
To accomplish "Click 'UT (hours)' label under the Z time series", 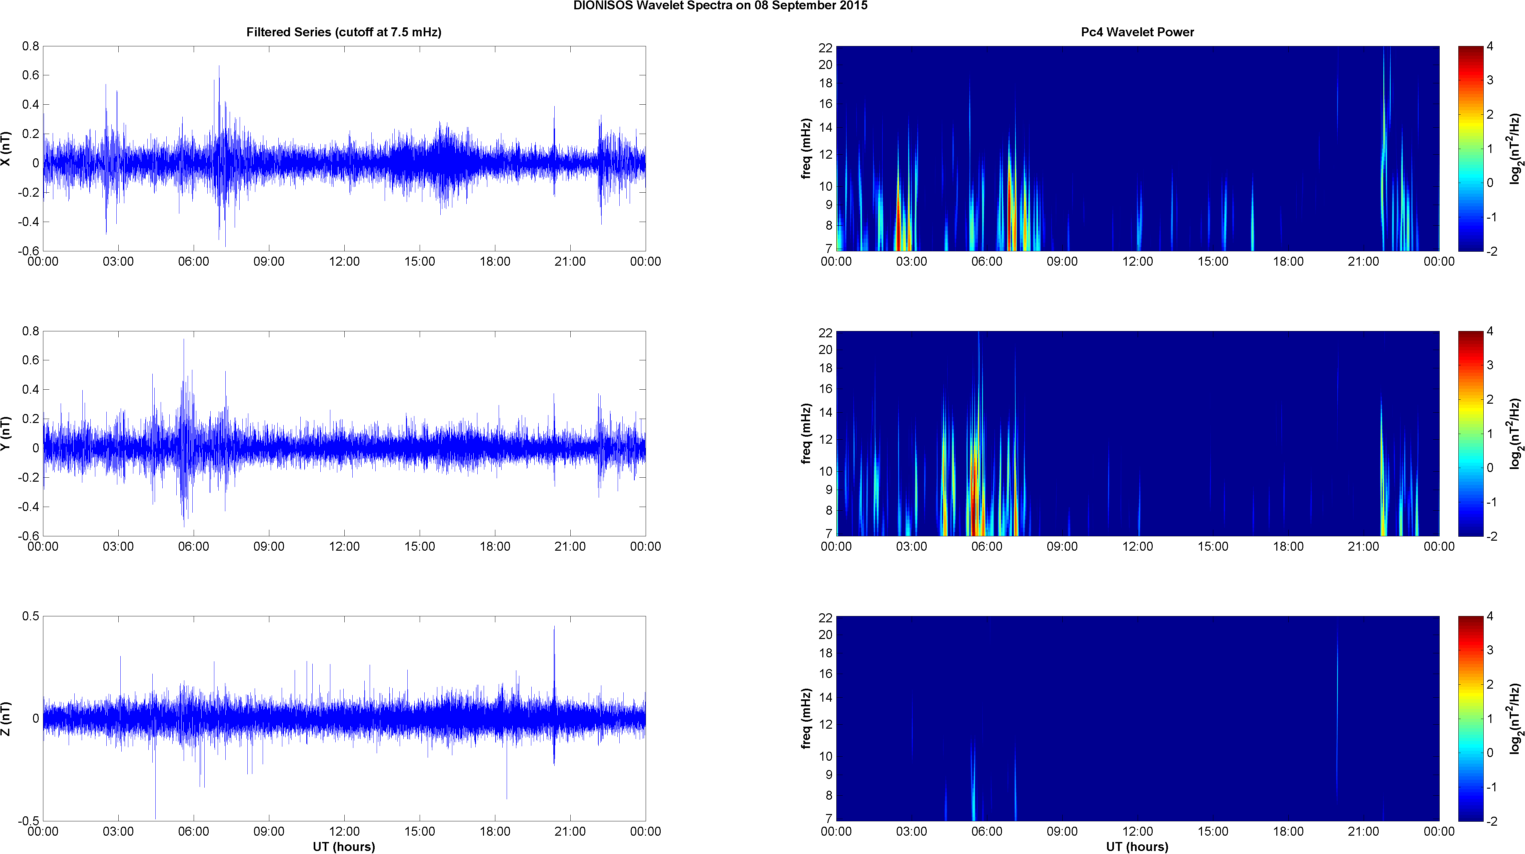I will click(x=344, y=847).
